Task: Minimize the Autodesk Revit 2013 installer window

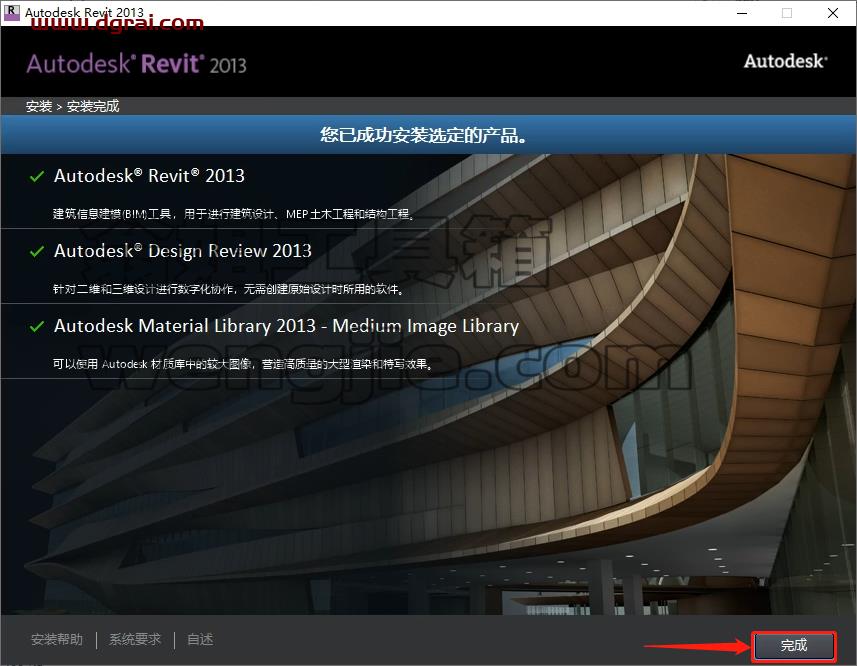Action: (742, 13)
